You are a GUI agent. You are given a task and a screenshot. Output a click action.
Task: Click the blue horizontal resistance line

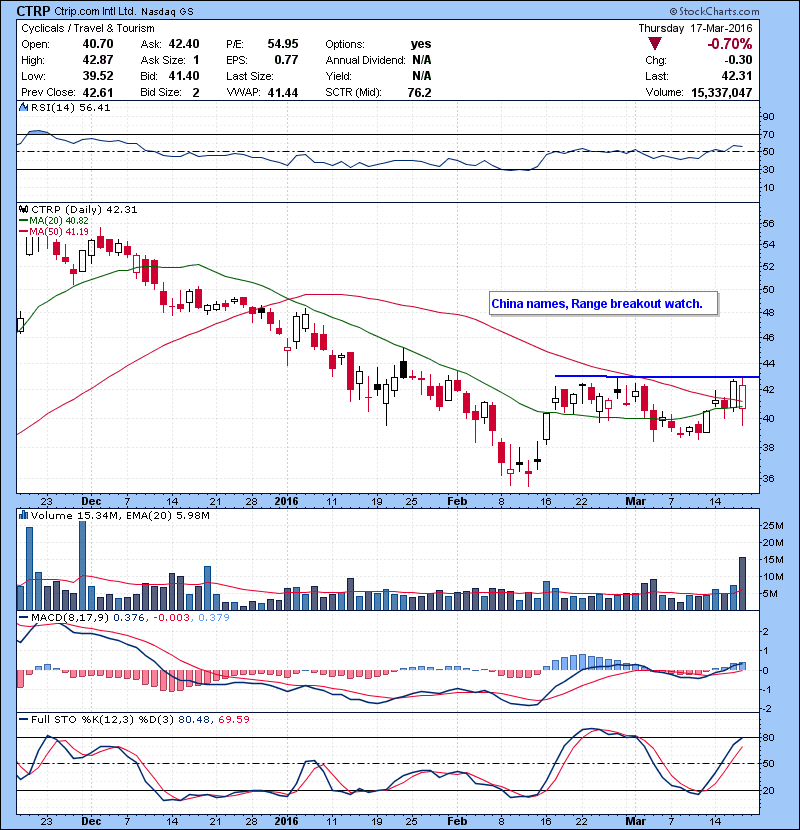tap(657, 377)
